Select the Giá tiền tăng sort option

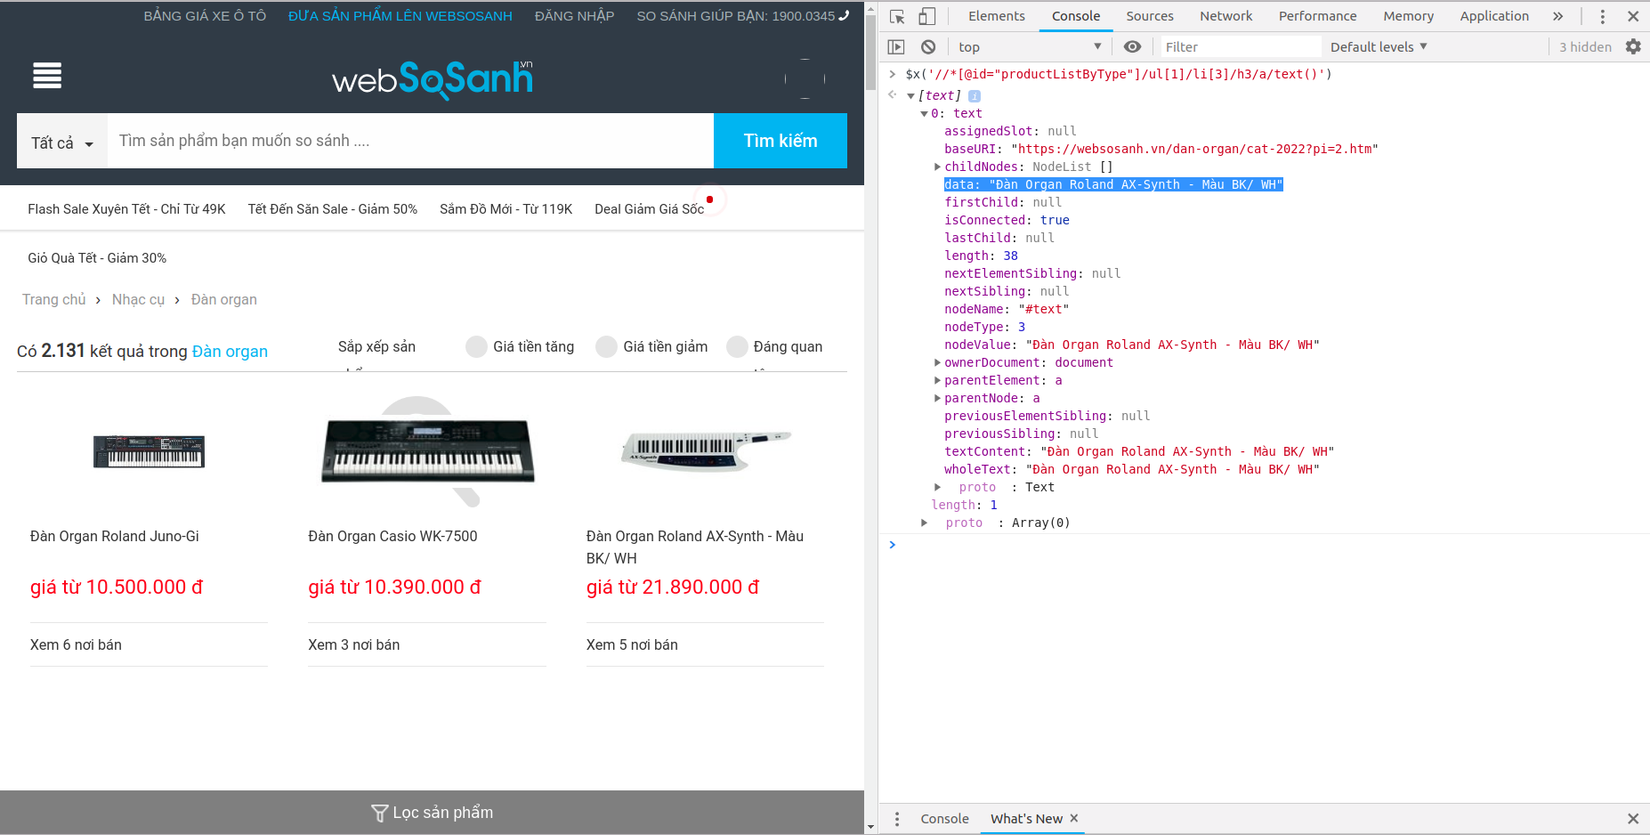(x=476, y=347)
